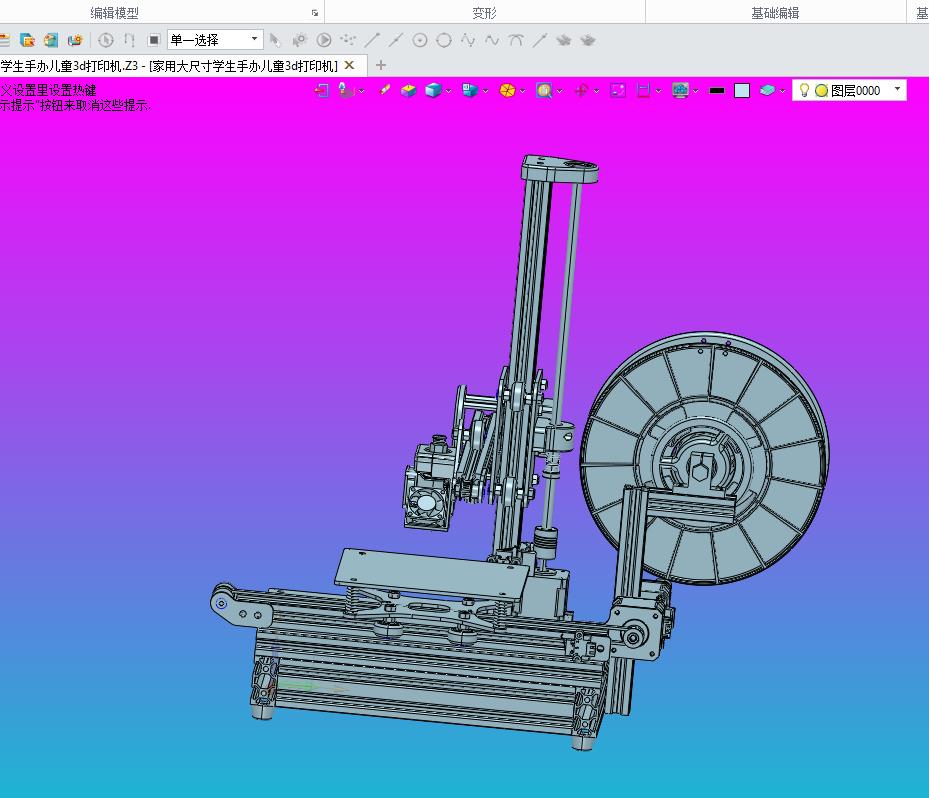Click the red pencil erase icon

tap(385, 90)
